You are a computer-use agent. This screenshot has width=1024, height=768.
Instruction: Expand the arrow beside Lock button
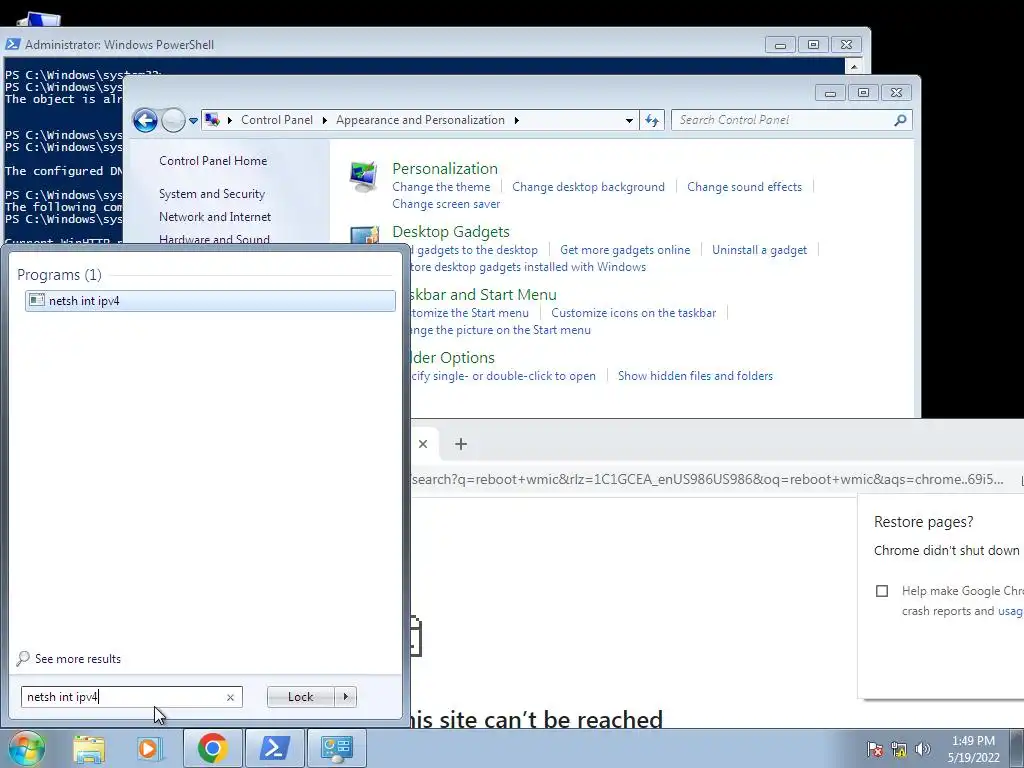click(x=345, y=697)
